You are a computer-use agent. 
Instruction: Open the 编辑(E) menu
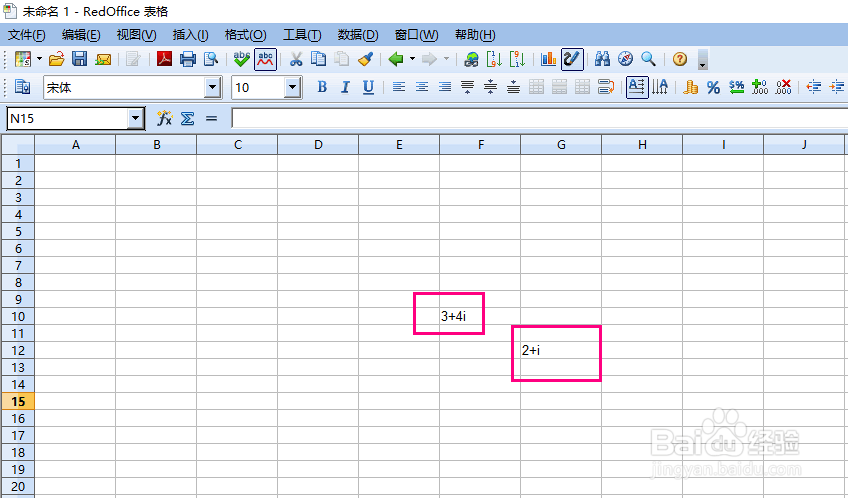(81, 35)
